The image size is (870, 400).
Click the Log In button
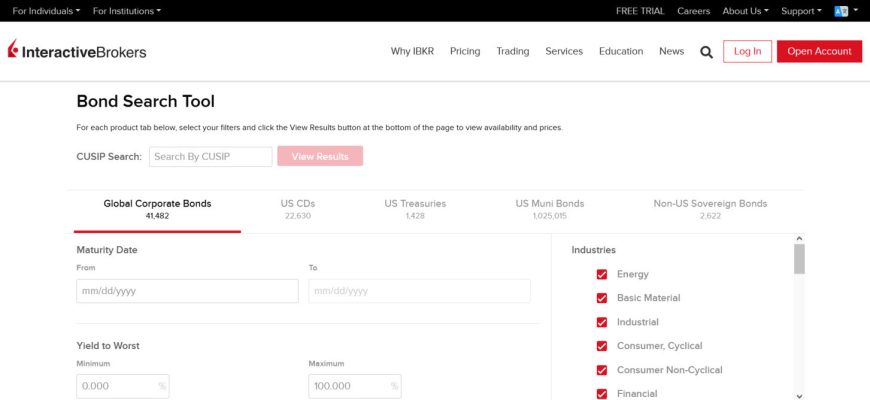[747, 52]
